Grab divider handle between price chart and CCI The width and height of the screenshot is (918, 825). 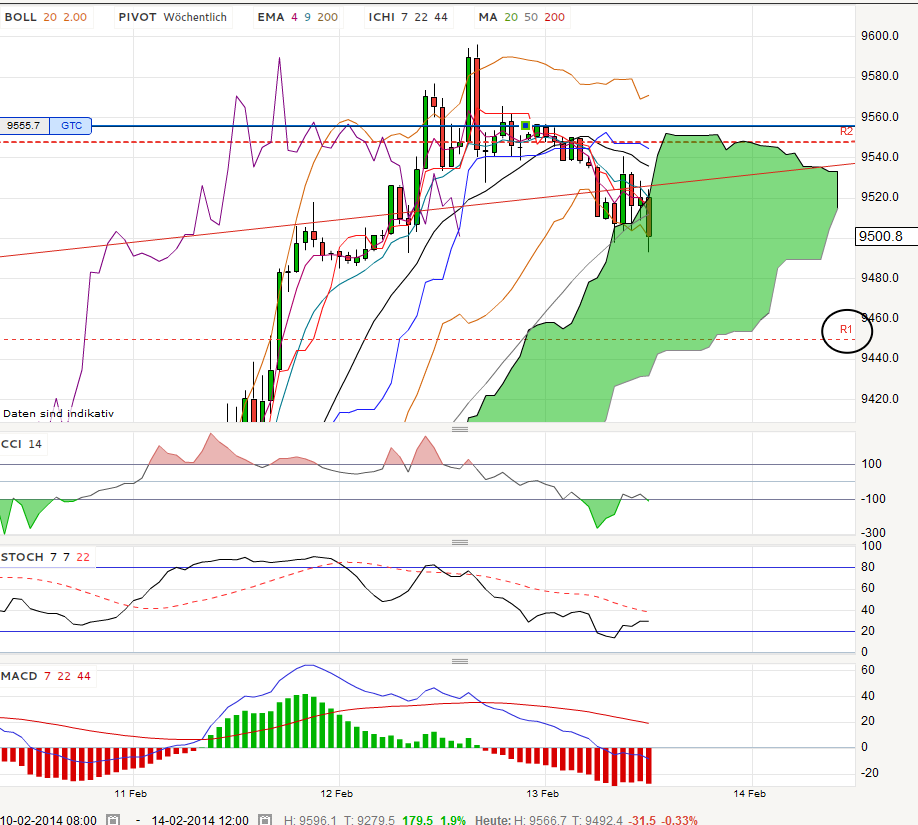[460, 429]
